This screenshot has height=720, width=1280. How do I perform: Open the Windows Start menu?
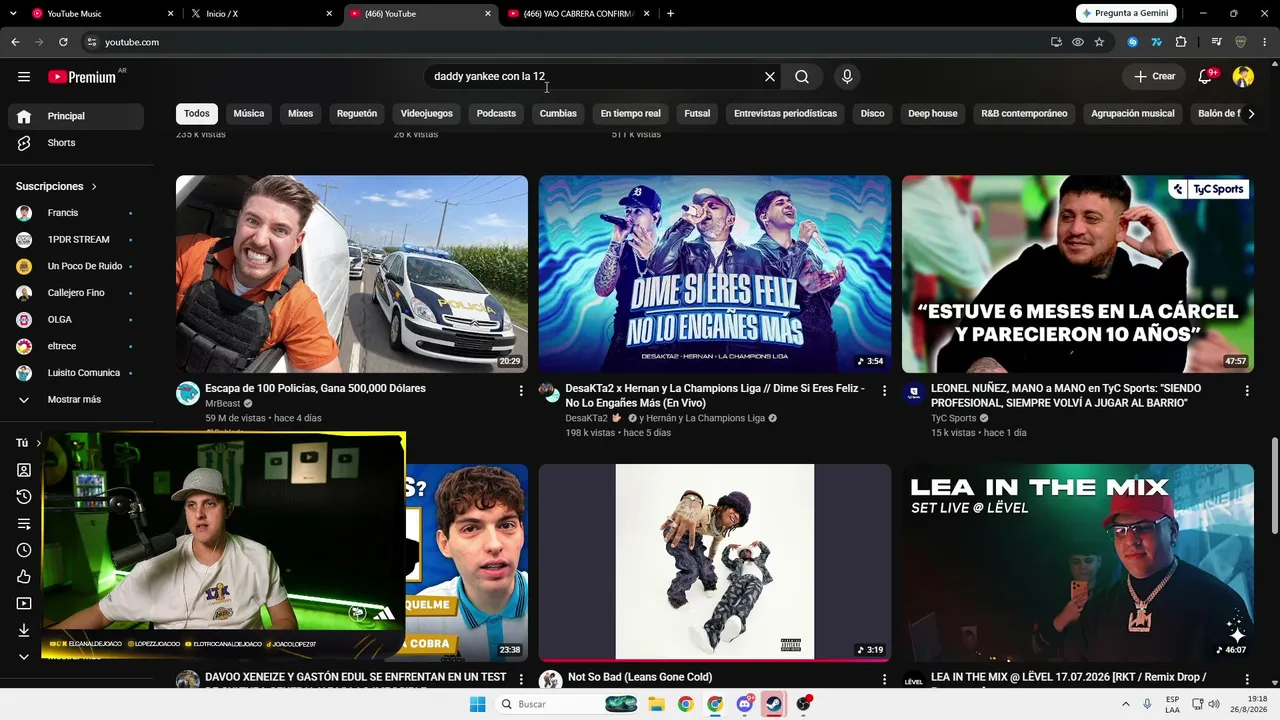[x=478, y=704]
